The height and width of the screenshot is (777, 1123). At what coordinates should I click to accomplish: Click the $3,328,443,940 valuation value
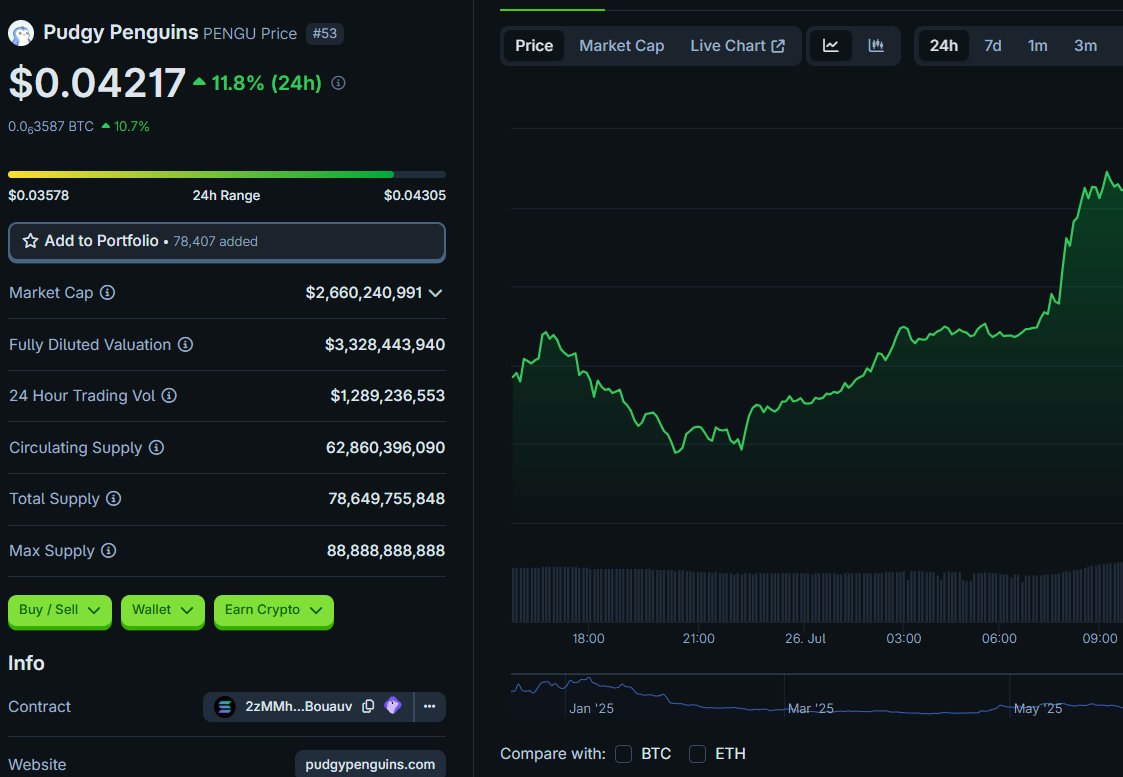[x=385, y=344]
